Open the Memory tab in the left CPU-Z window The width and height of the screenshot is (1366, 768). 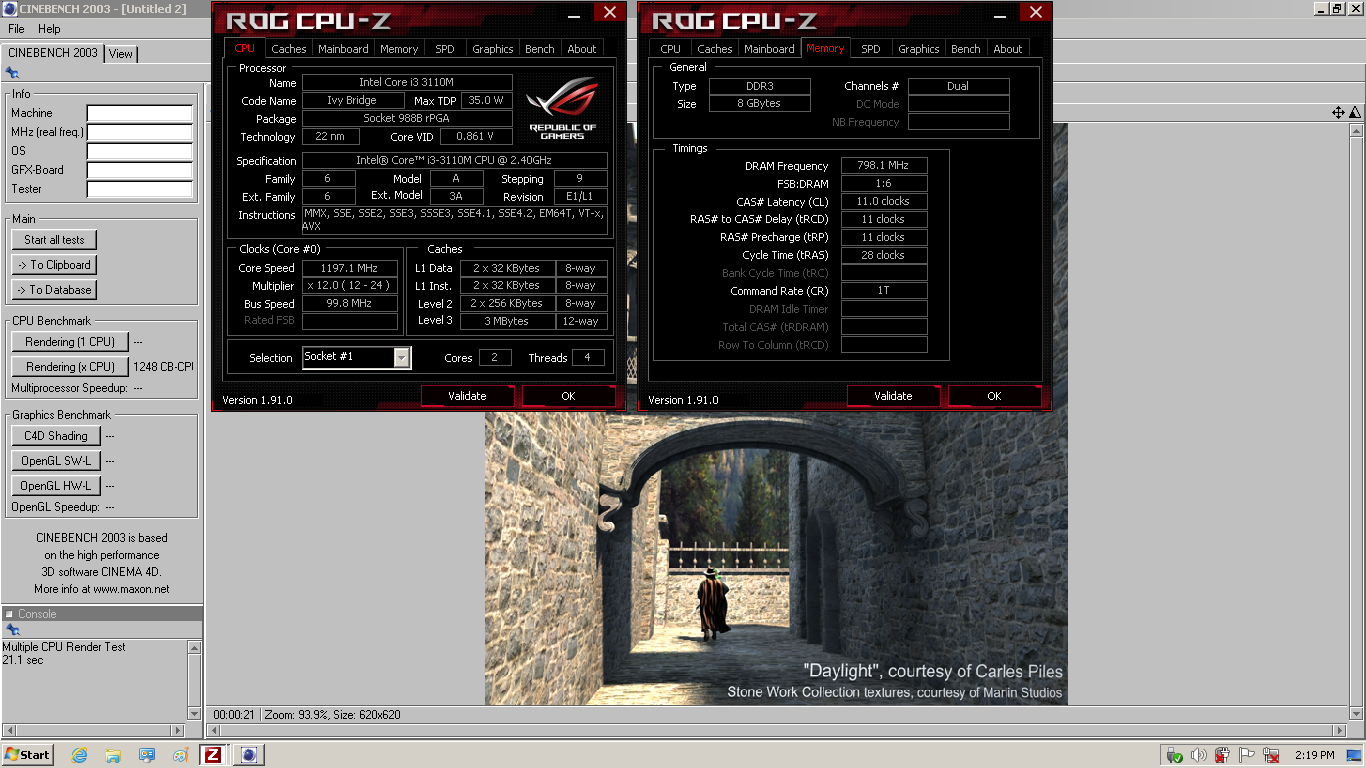(x=399, y=48)
